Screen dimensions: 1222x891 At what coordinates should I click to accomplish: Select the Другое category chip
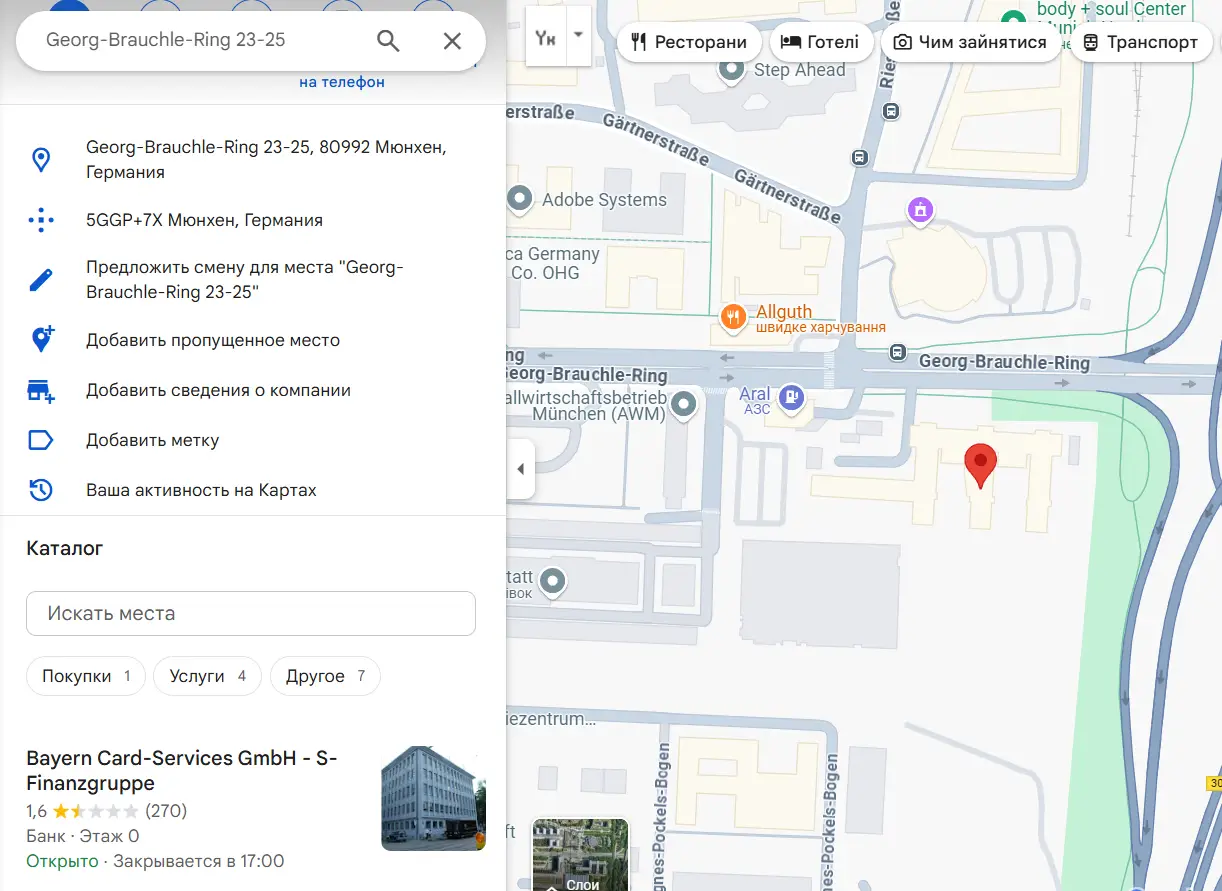click(325, 676)
